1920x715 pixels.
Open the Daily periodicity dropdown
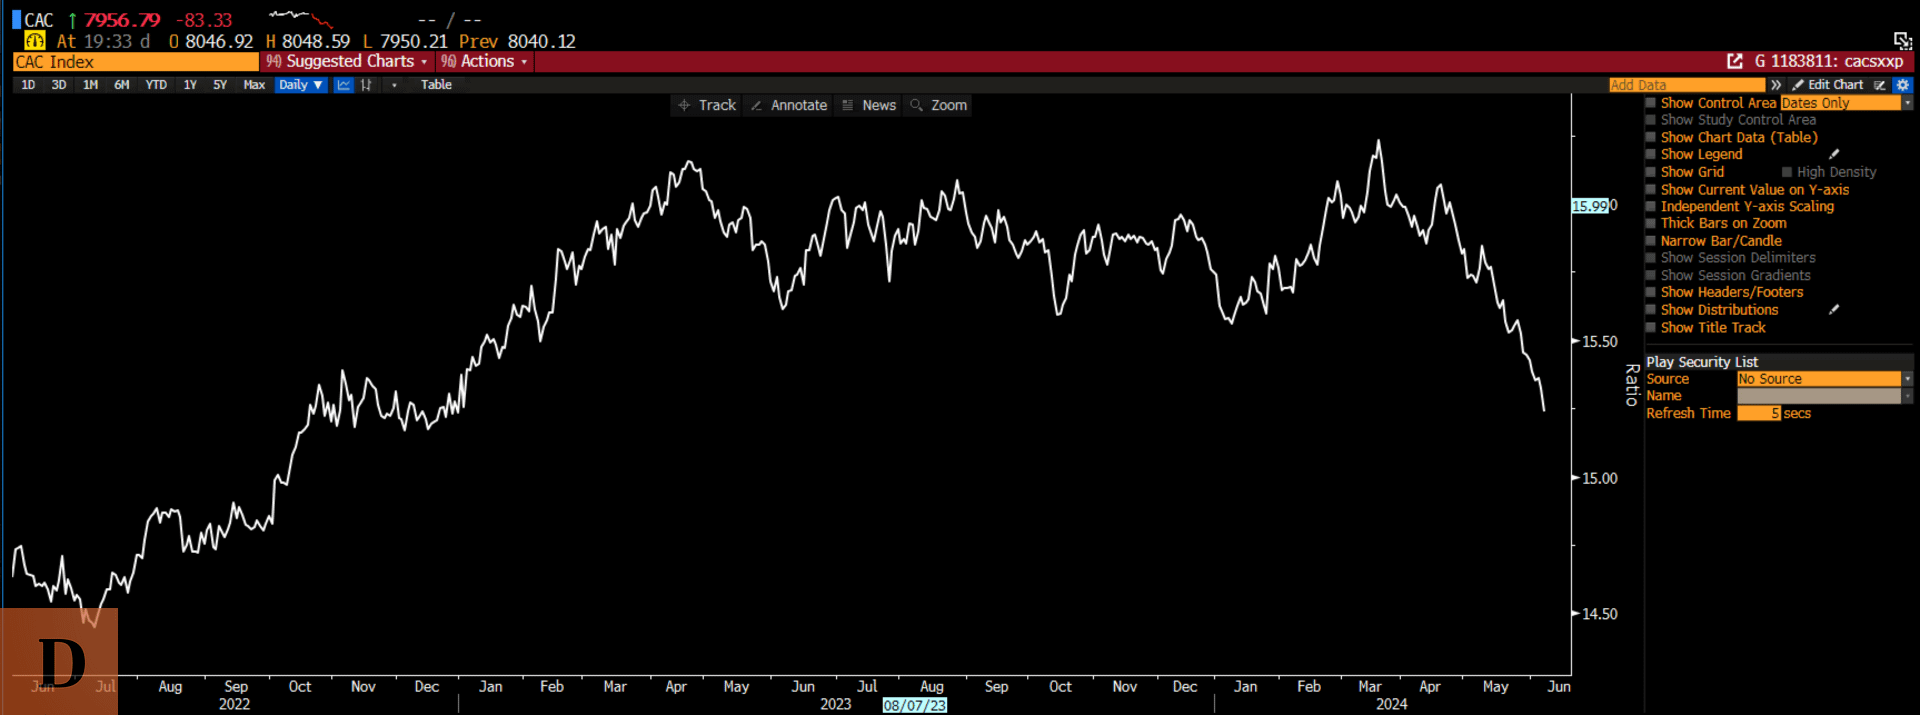(x=300, y=85)
